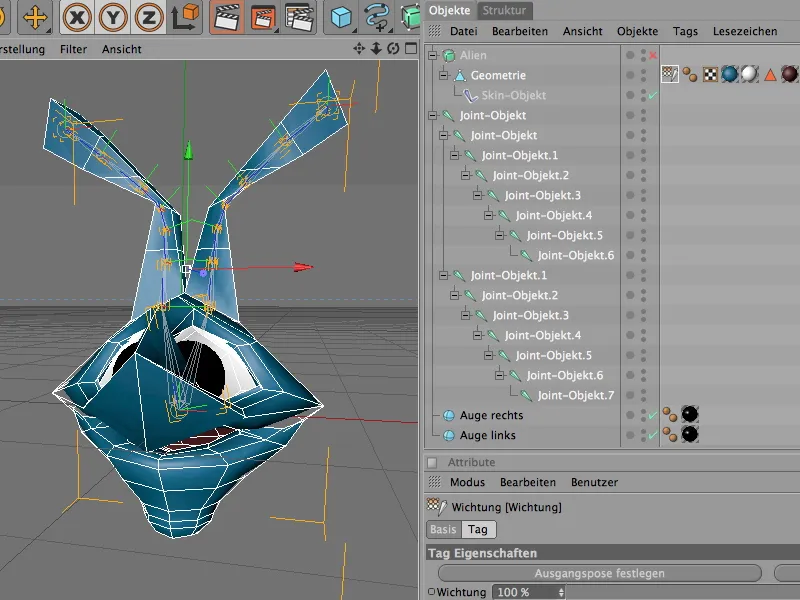Open the render settings icon
800x600 pixels.
(299, 17)
